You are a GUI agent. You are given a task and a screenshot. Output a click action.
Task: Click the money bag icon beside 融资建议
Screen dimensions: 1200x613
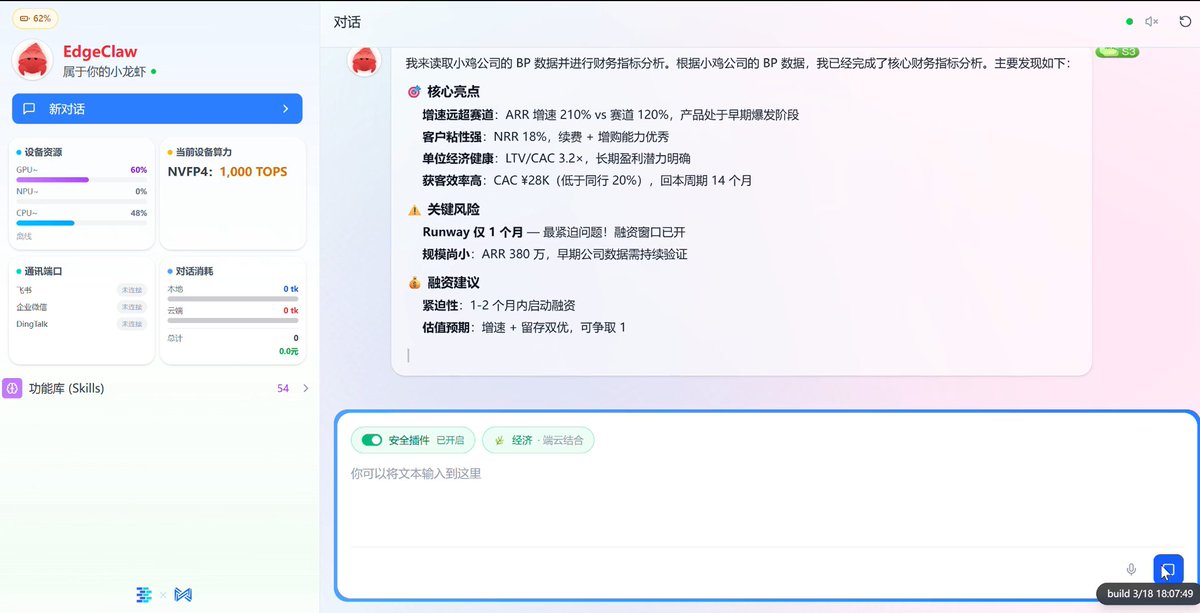click(x=414, y=283)
